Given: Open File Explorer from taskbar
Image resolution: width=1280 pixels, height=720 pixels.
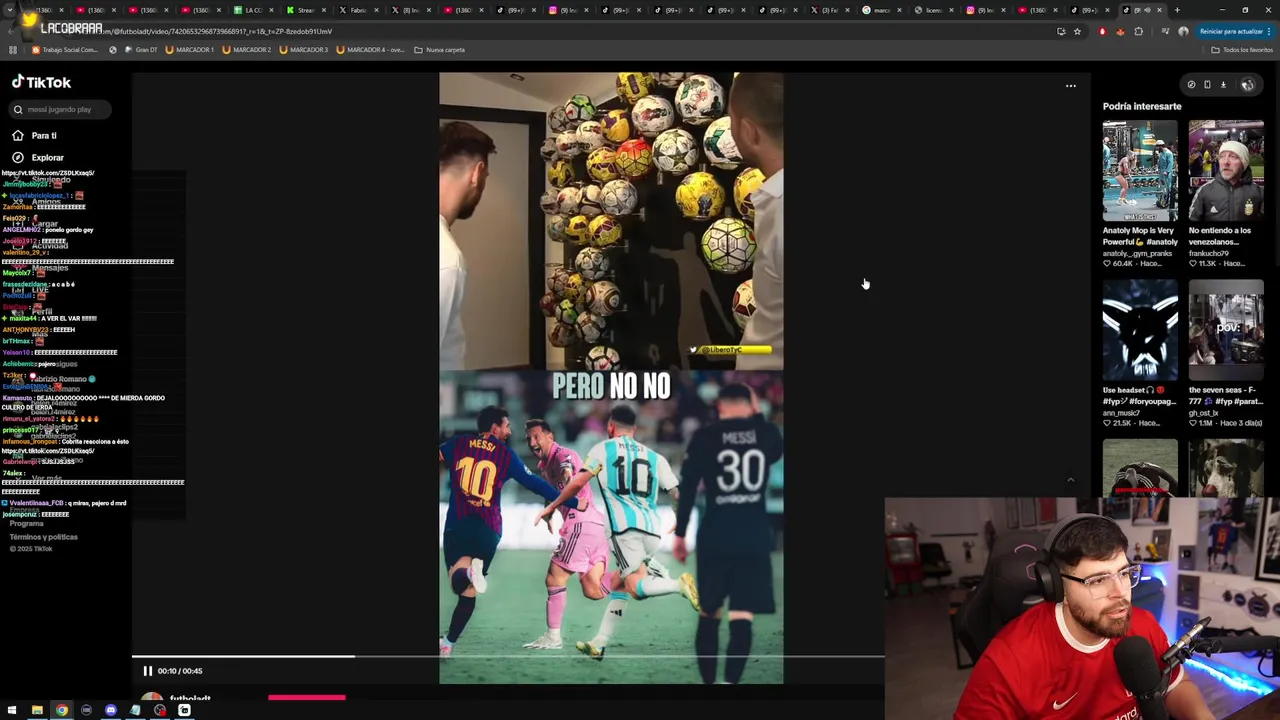Looking at the screenshot, I should coord(37,710).
